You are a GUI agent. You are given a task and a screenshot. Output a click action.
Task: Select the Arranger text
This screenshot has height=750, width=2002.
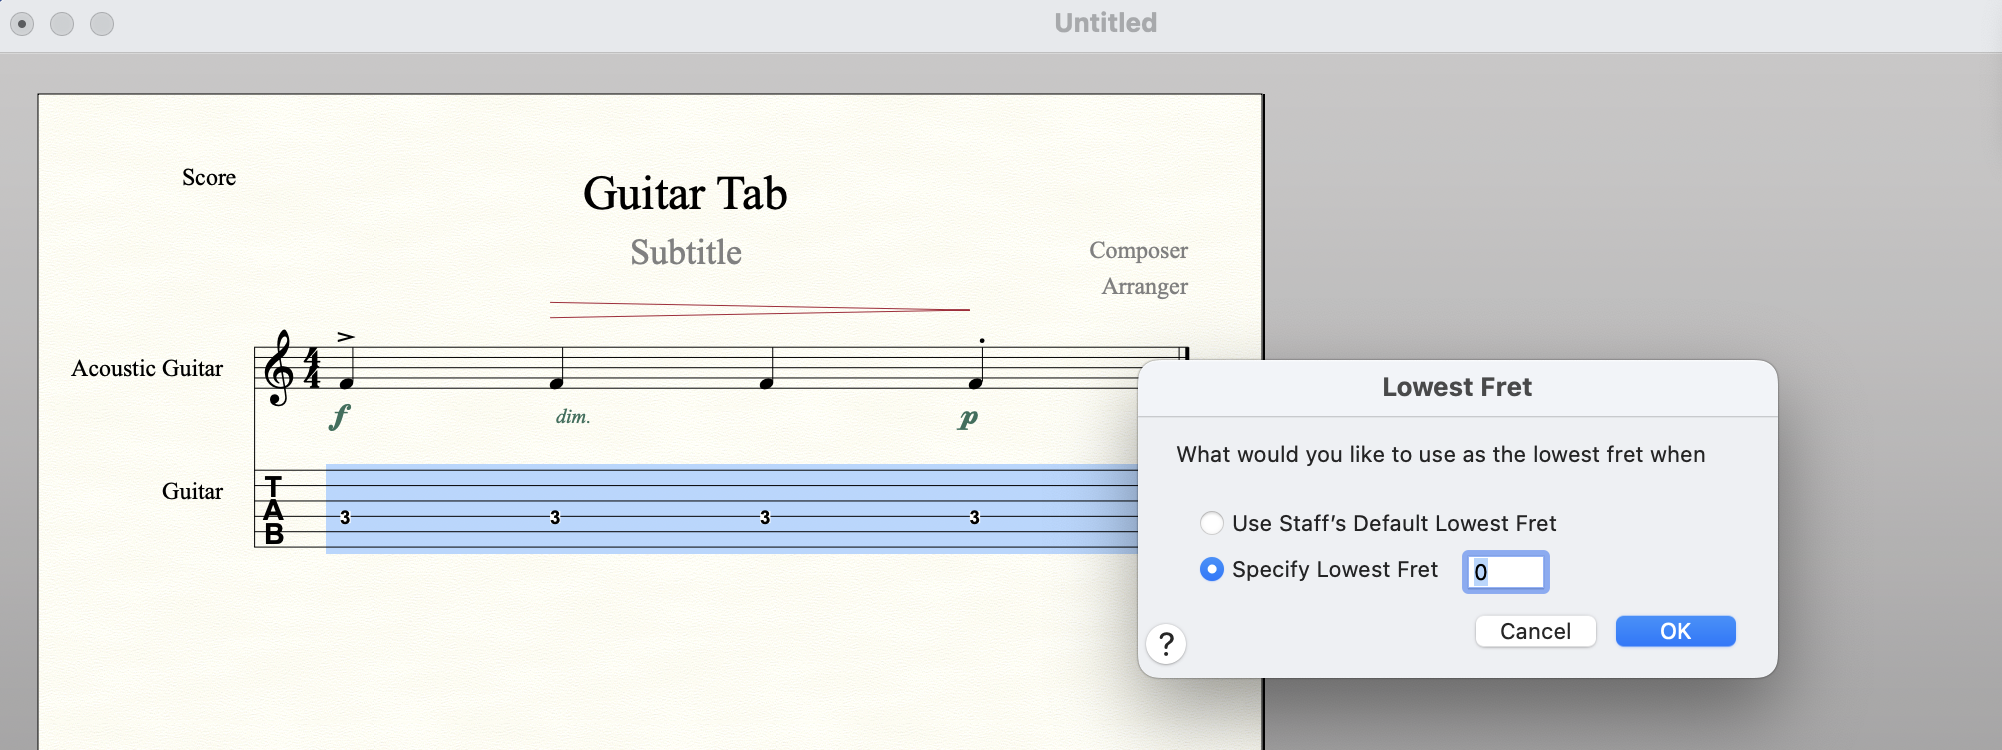click(x=1144, y=286)
